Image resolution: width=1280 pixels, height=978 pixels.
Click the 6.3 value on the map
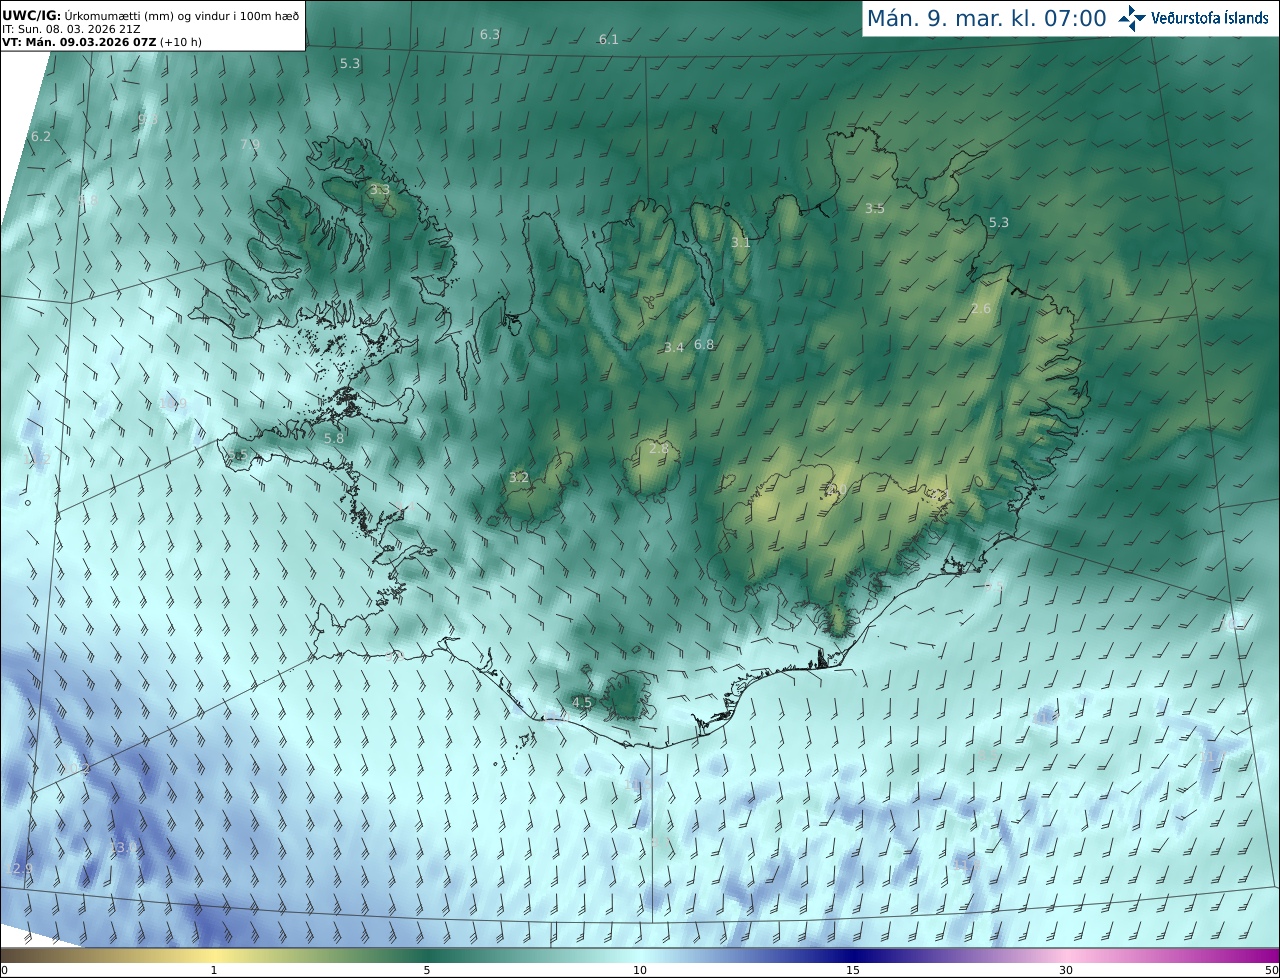[490, 34]
